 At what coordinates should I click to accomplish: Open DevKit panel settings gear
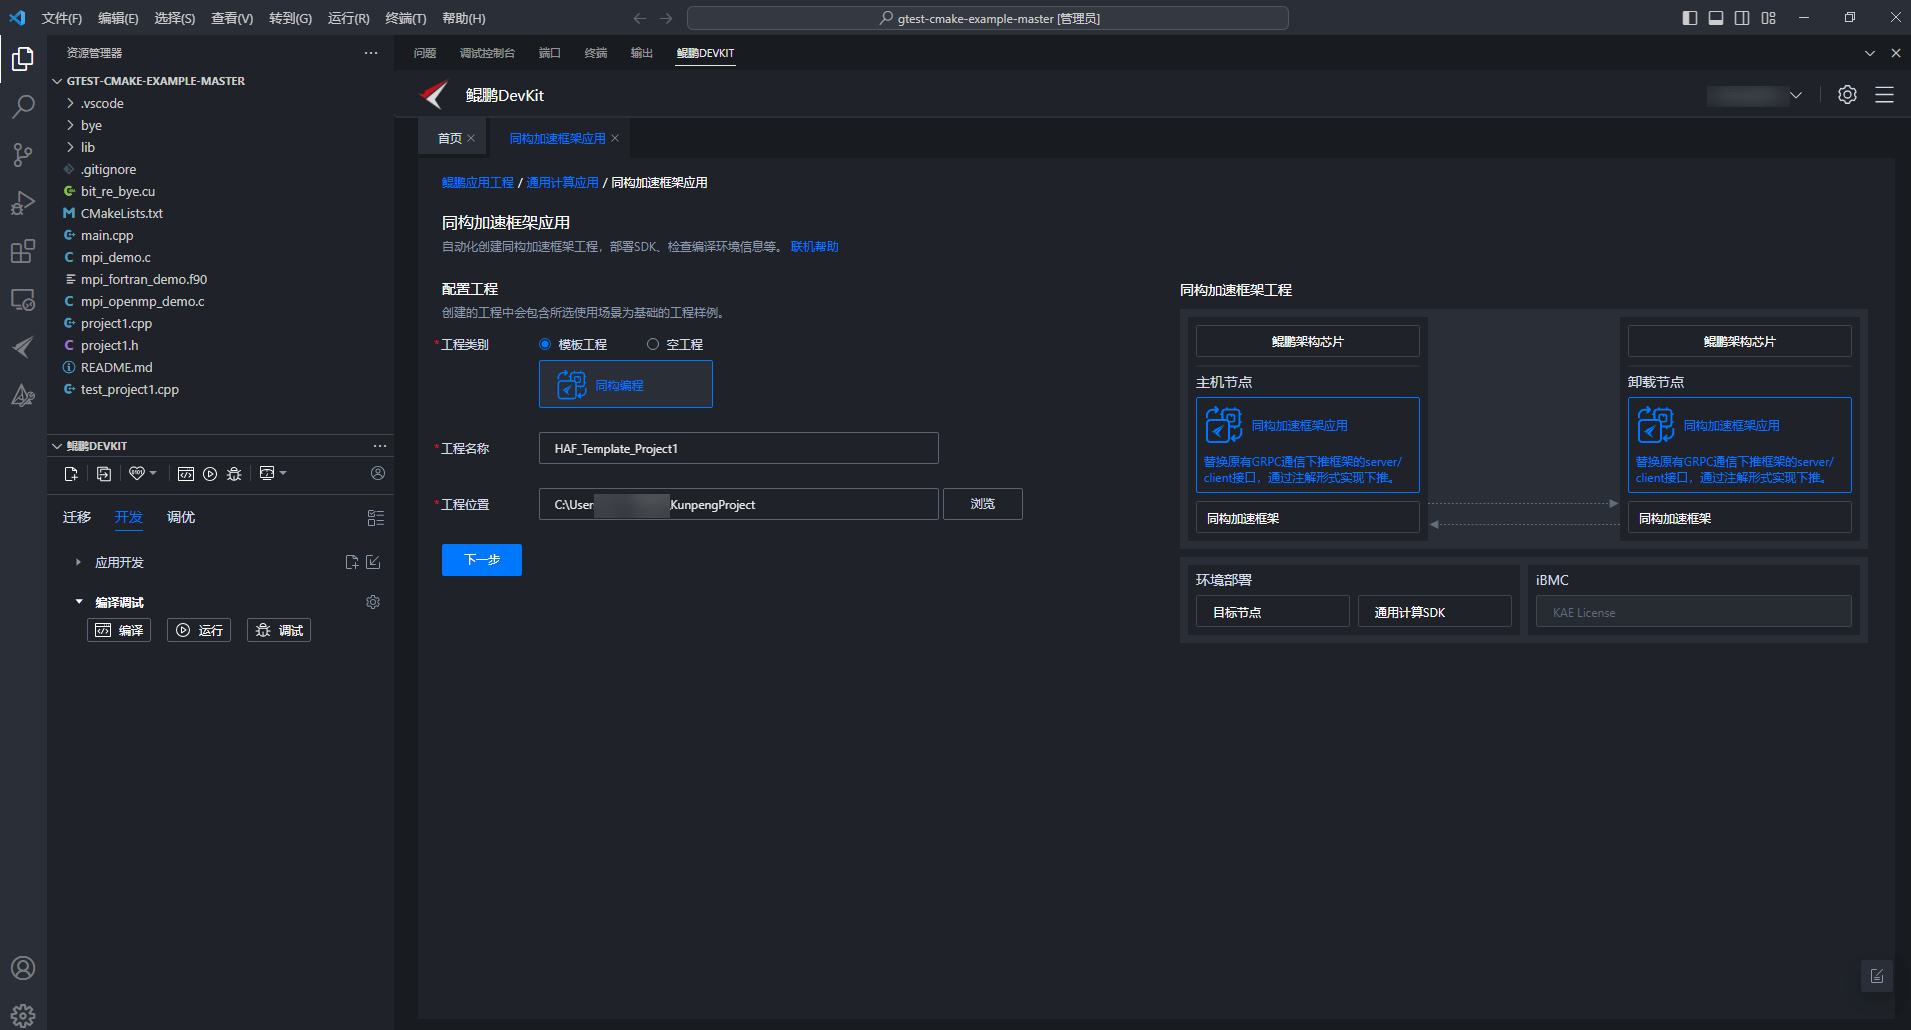(x=1847, y=95)
